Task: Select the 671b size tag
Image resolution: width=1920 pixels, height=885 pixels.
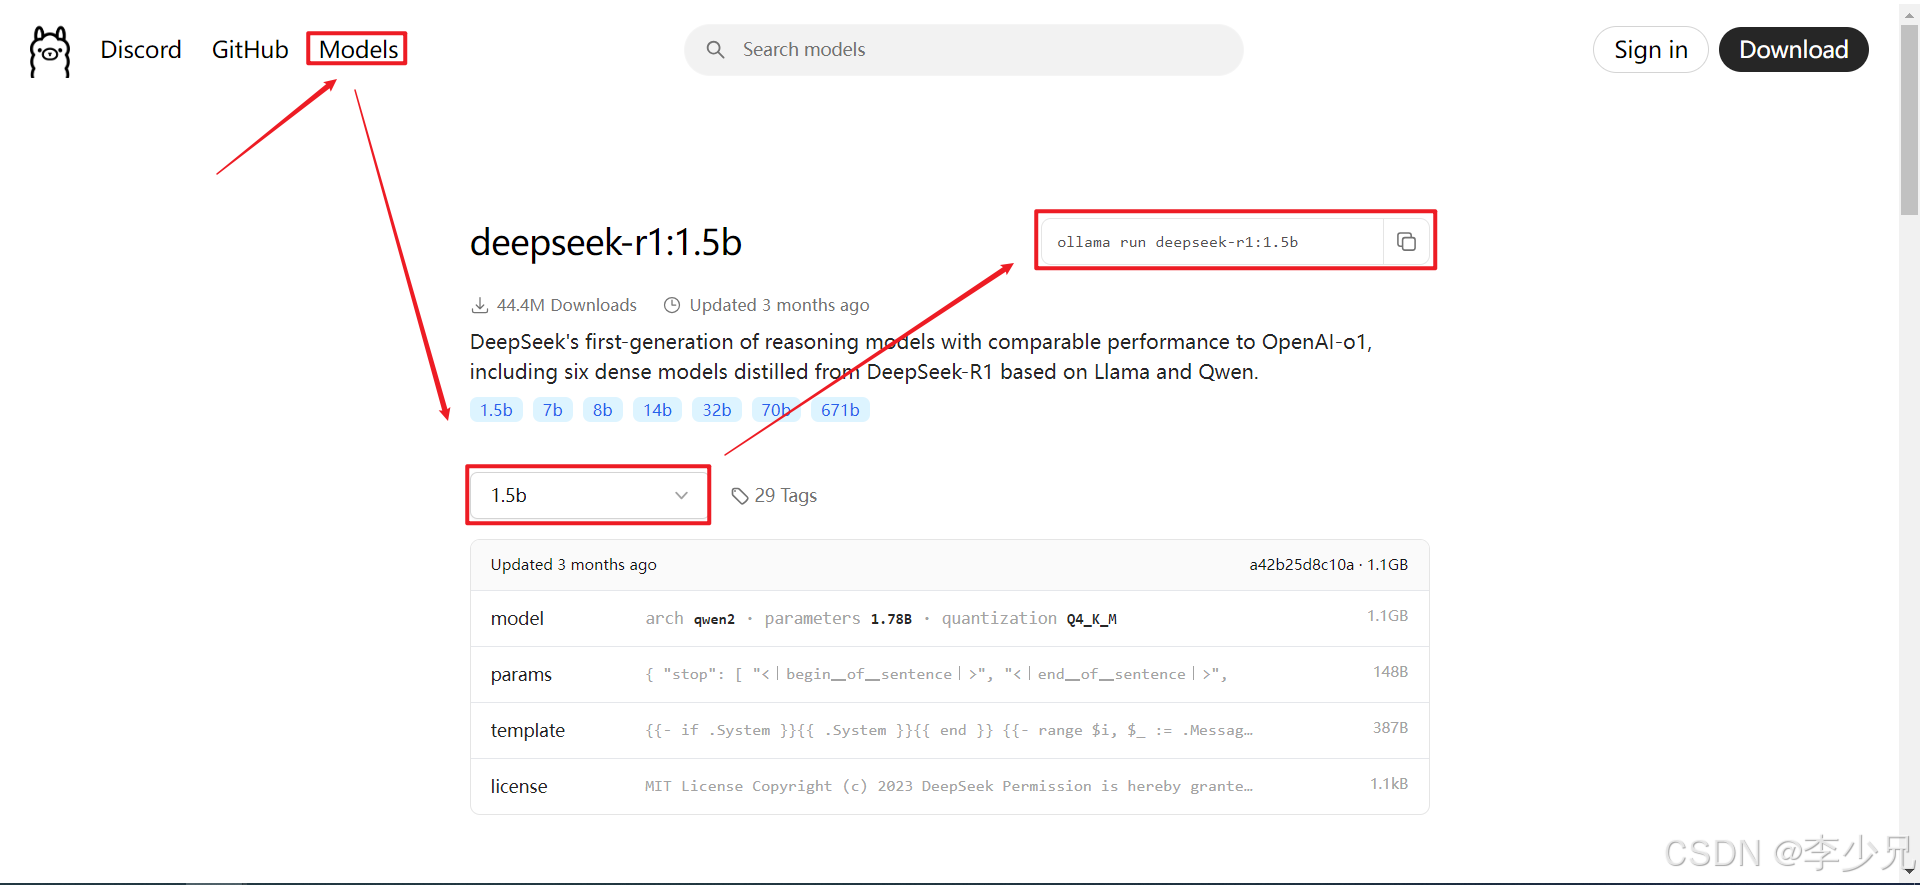Action: 840,410
